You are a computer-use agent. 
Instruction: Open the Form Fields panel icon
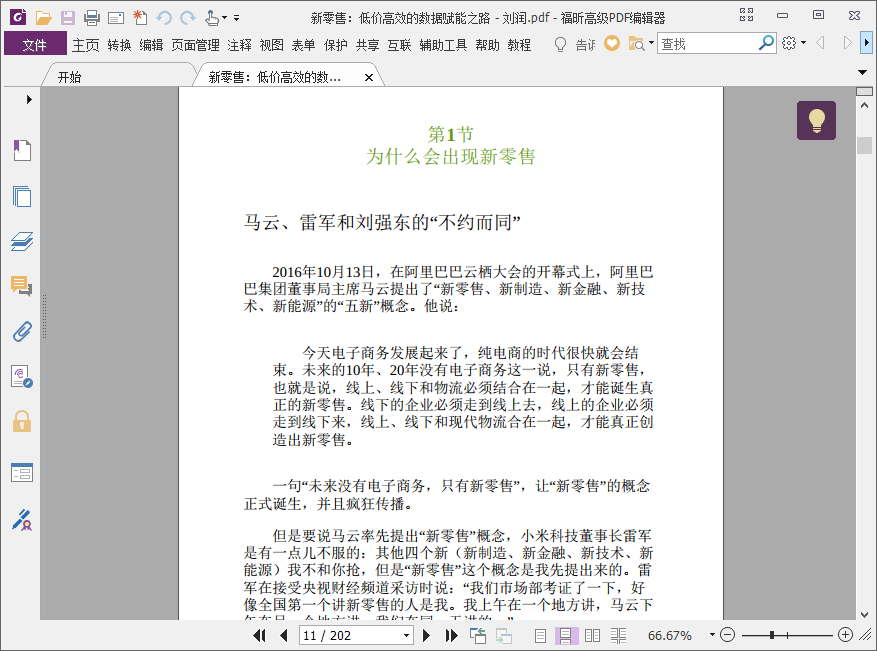tap(22, 473)
